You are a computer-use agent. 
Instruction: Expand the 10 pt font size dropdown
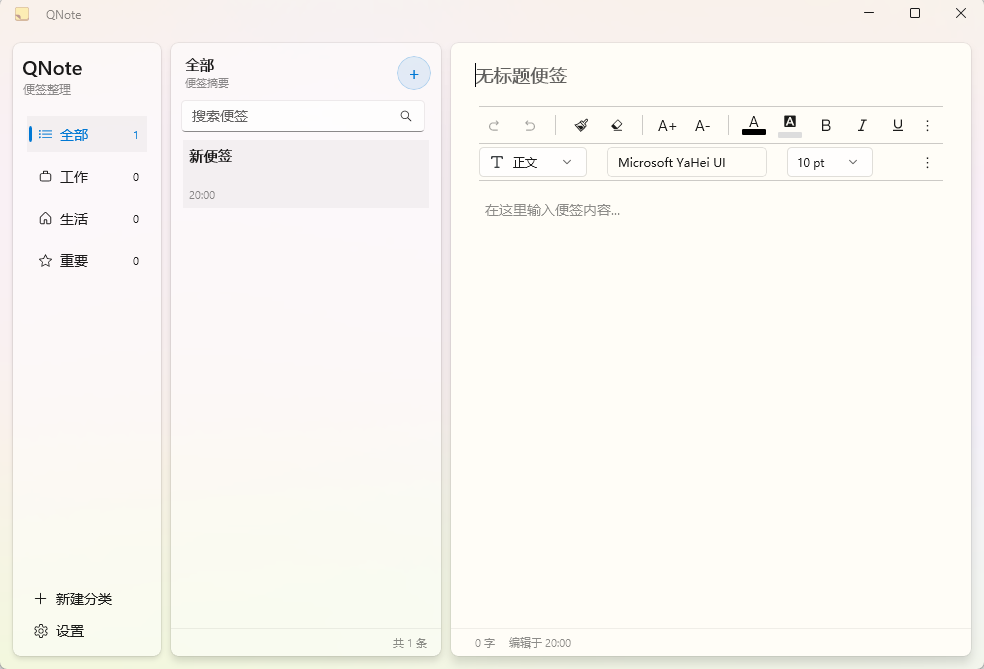click(830, 163)
